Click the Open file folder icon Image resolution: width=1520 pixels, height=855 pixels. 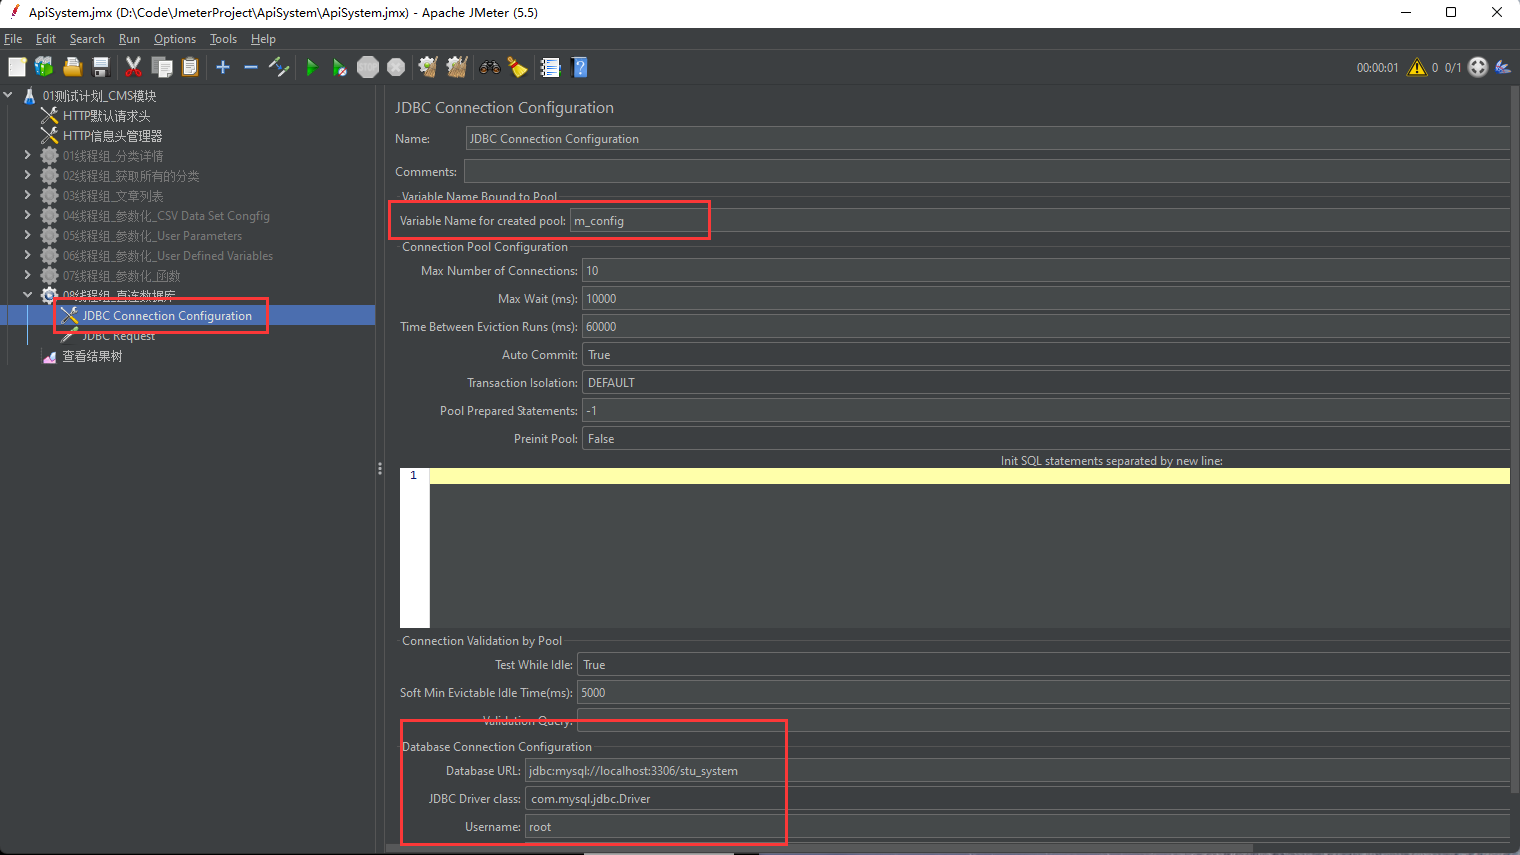point(72,67)
